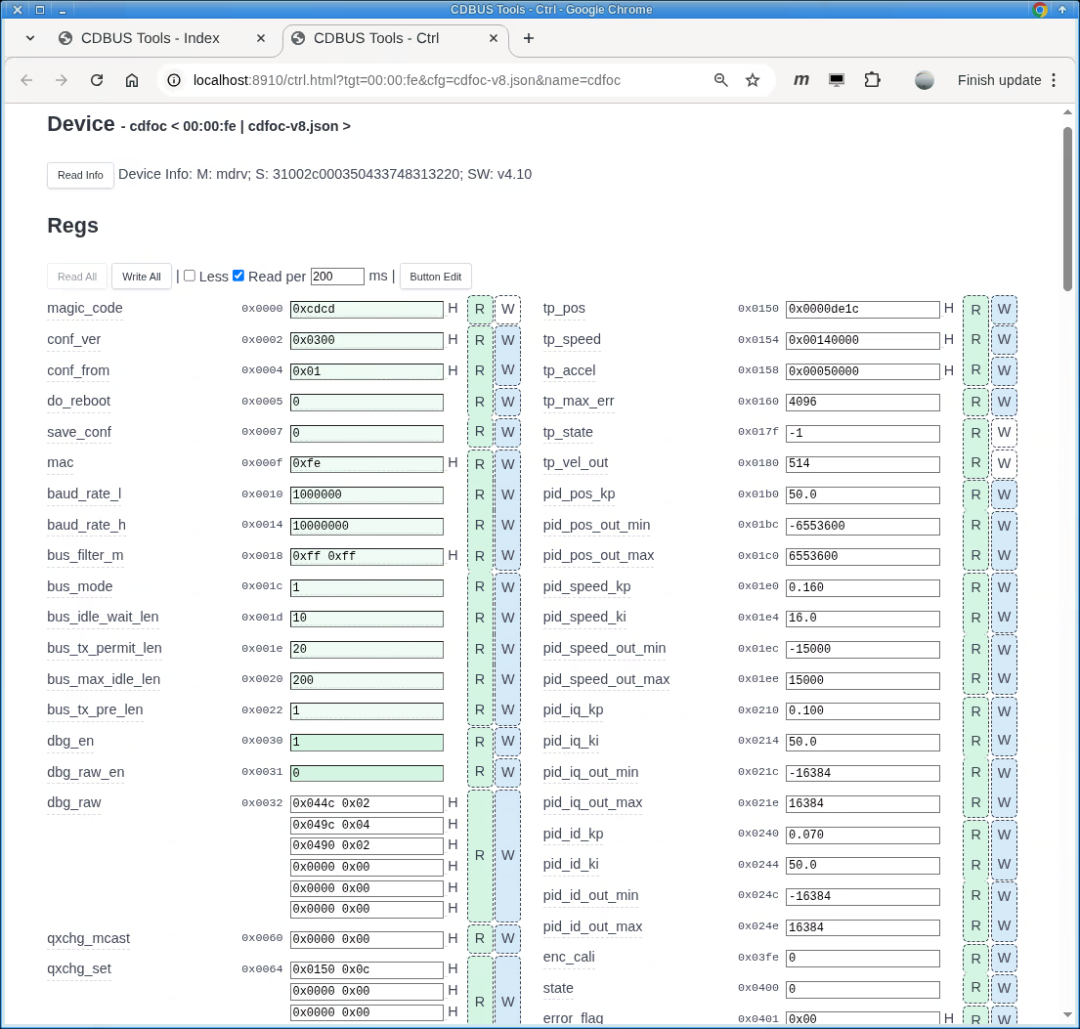Click the Write All button

point(141,276)
